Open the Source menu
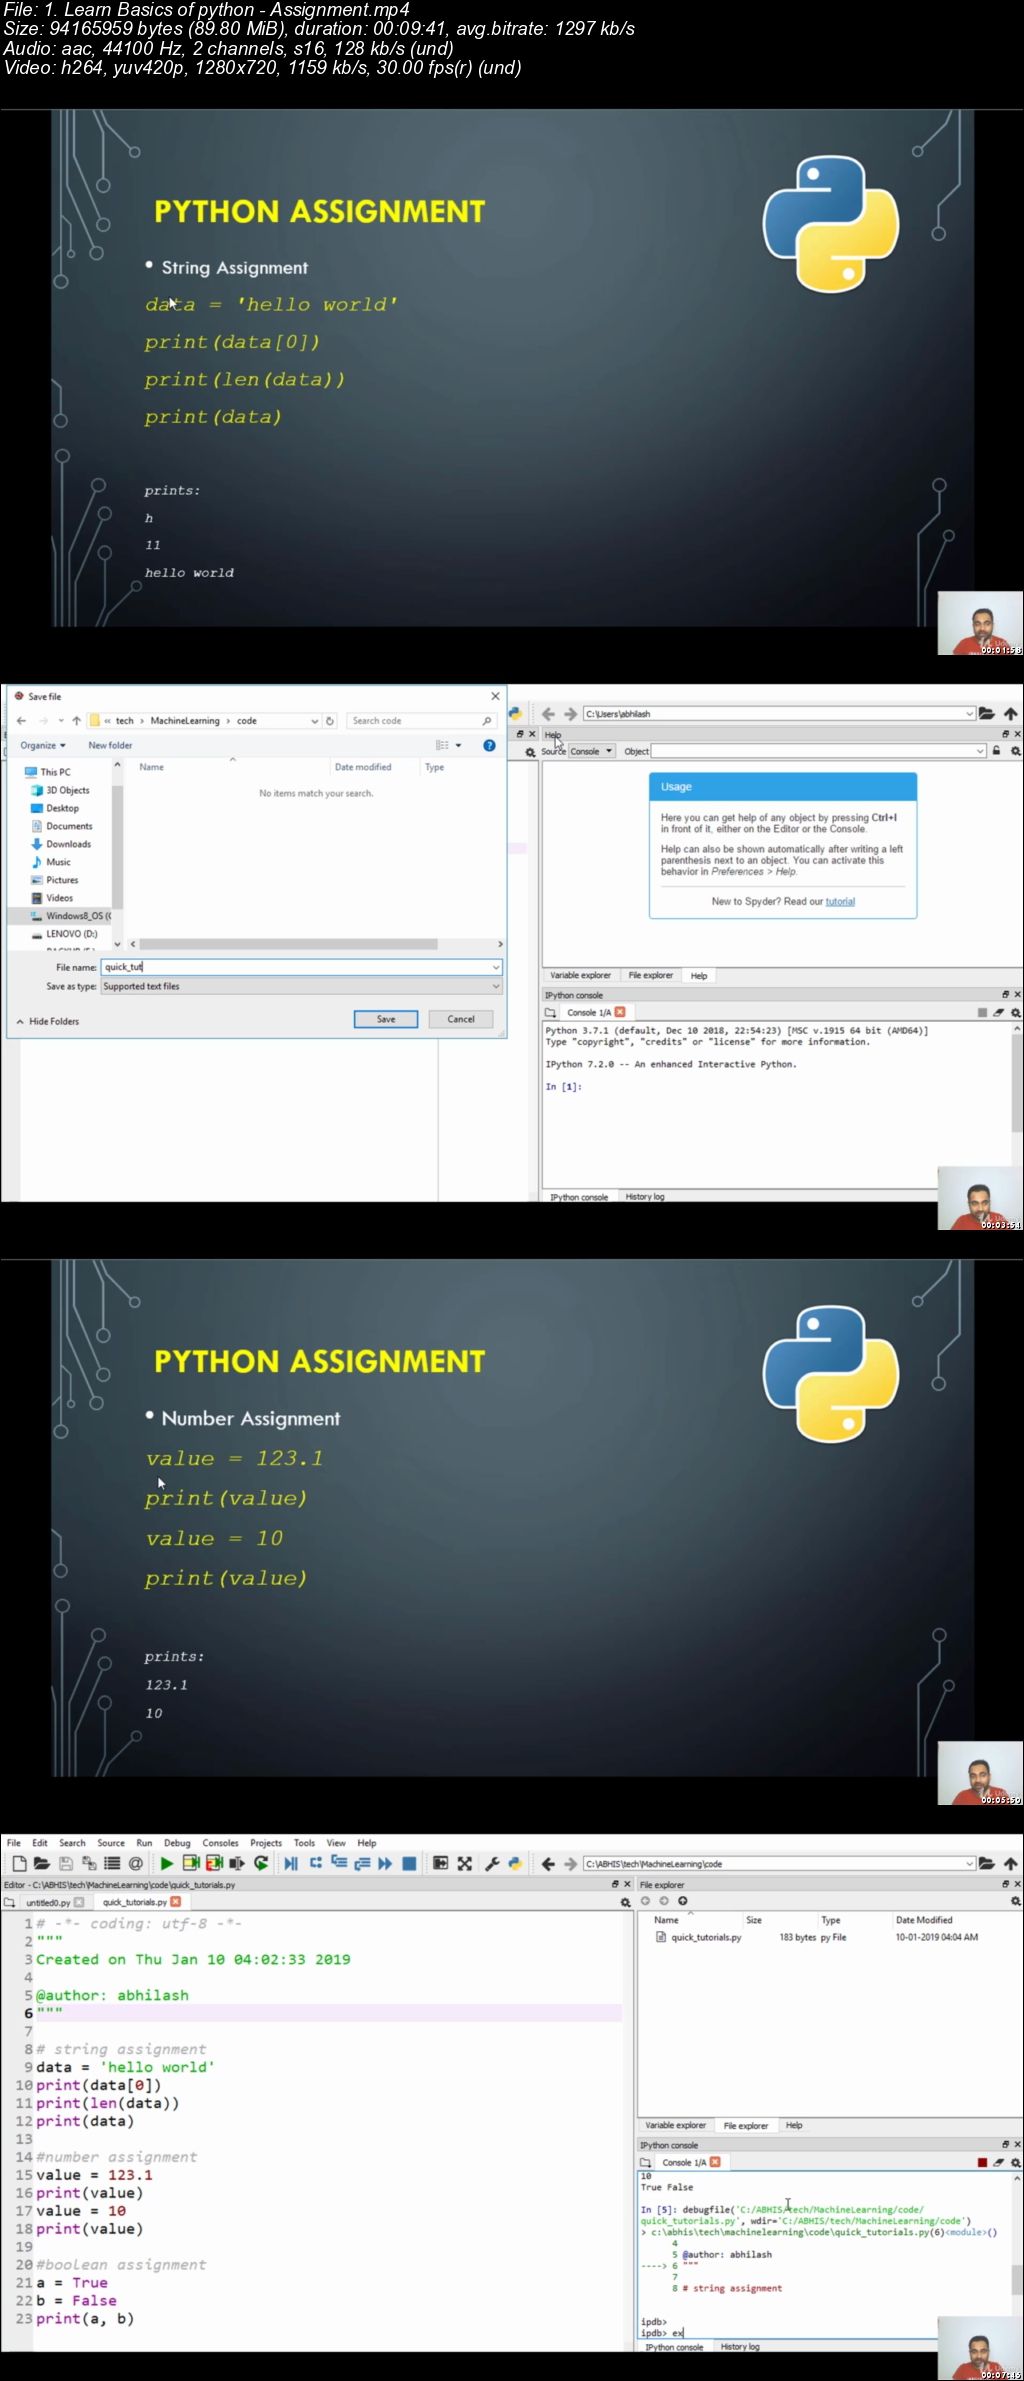 click(111, 1843)
